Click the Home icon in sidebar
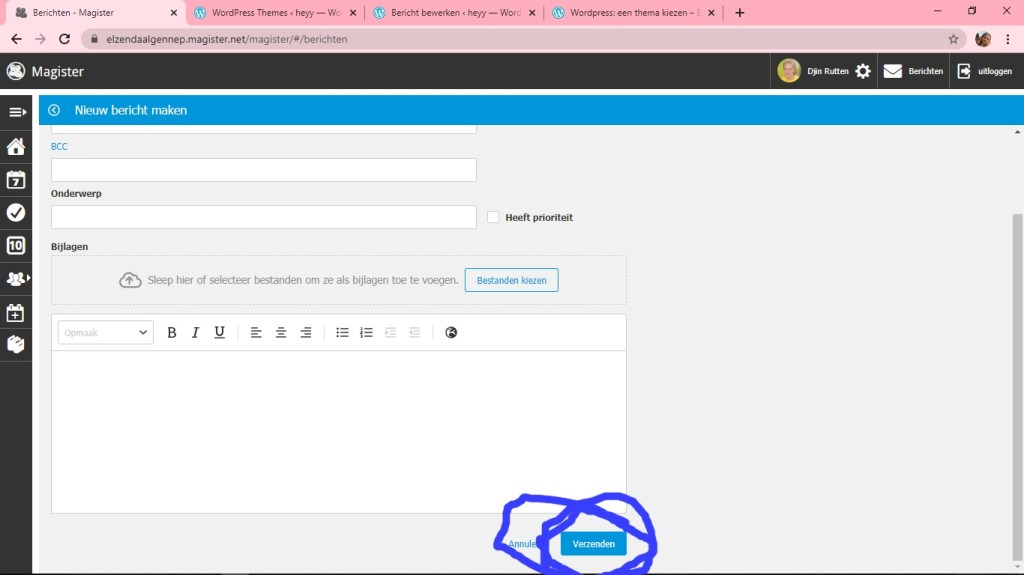Screen dimensions: 1024x575 pos(16,147)
